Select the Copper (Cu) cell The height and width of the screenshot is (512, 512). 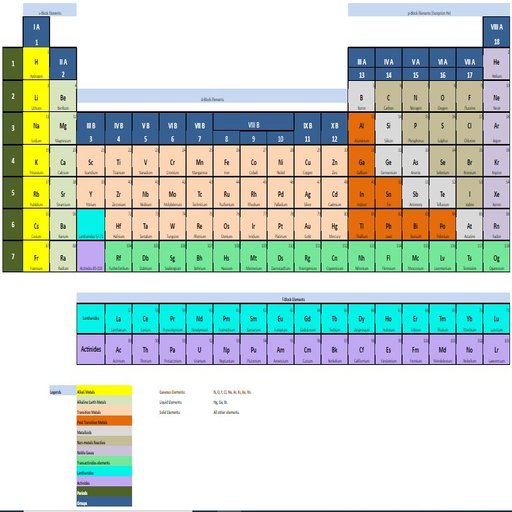(307, 160)
